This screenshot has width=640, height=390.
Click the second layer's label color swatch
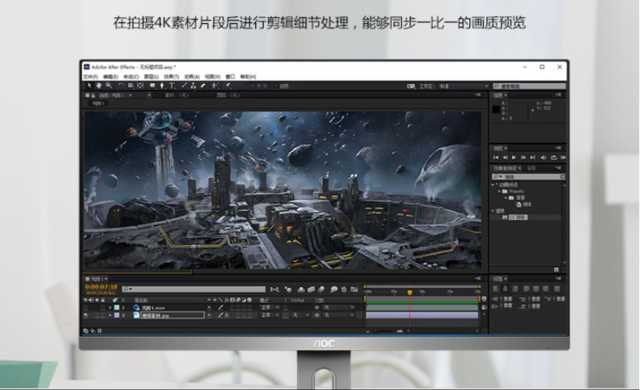tap(117, 315)
